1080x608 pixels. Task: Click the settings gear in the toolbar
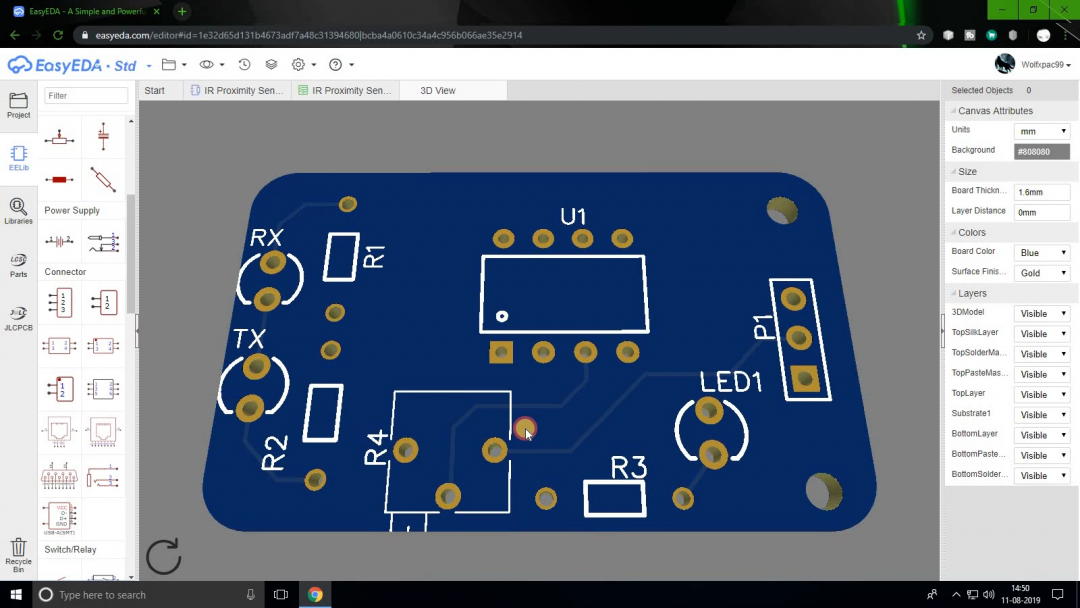point(299,63)
